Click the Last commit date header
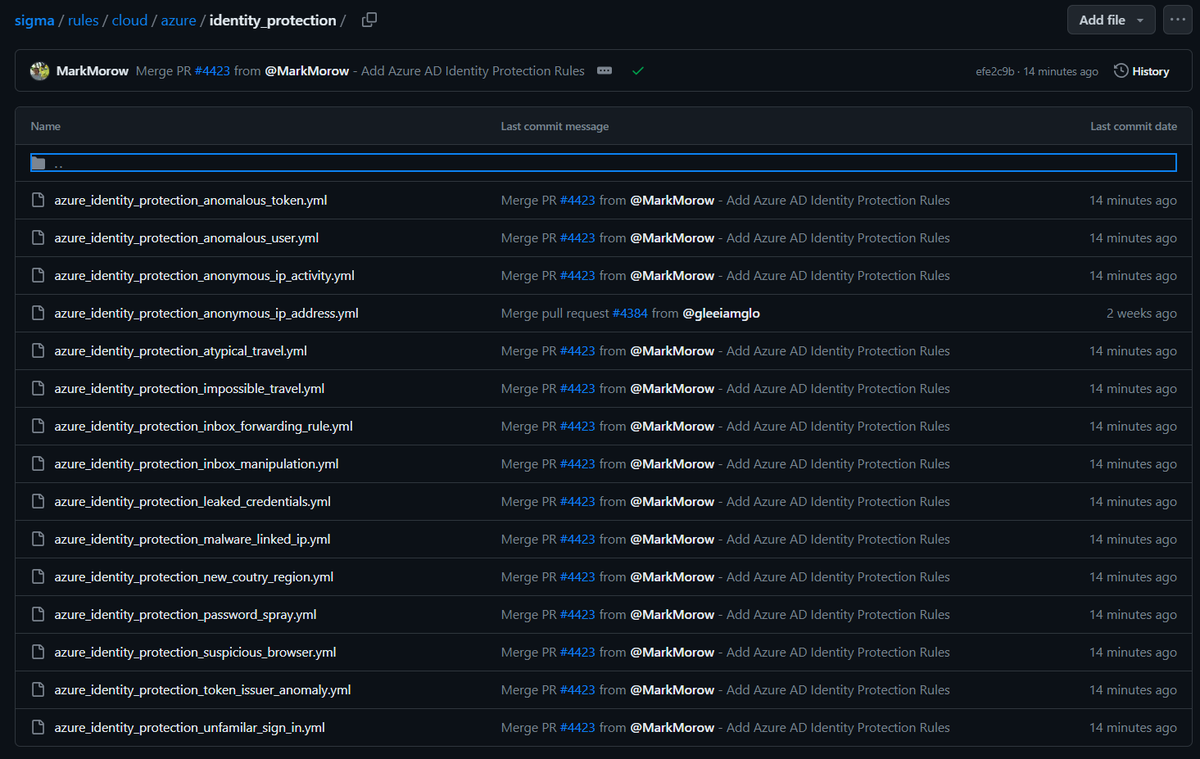Viewport: 1200px width, 759px height. pyautogui.click(x=1134, y=126)
